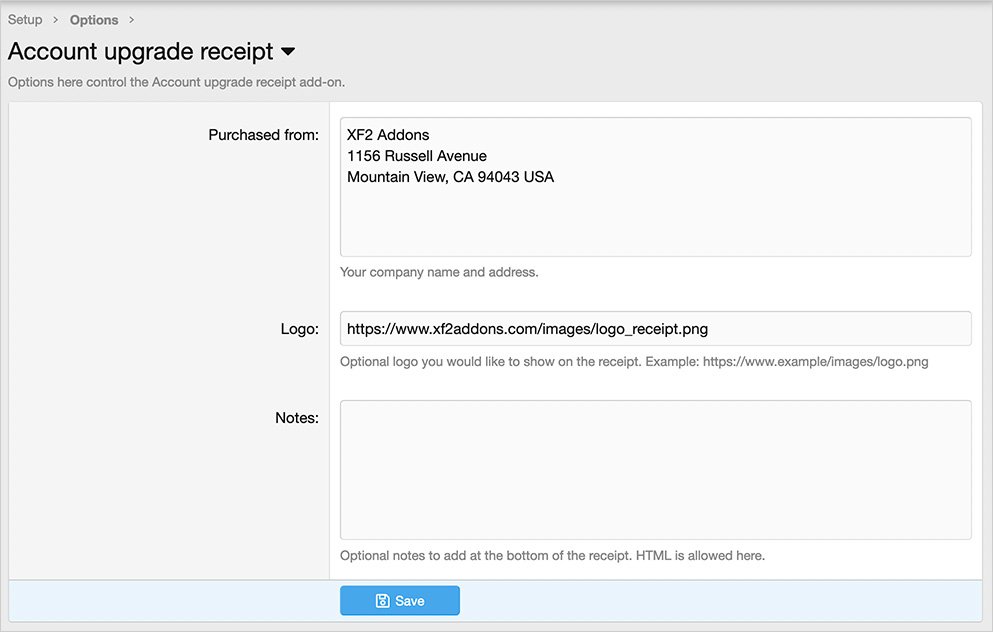Place cursor on "1156 Russell Avenue" line

(x=417, y=156)
